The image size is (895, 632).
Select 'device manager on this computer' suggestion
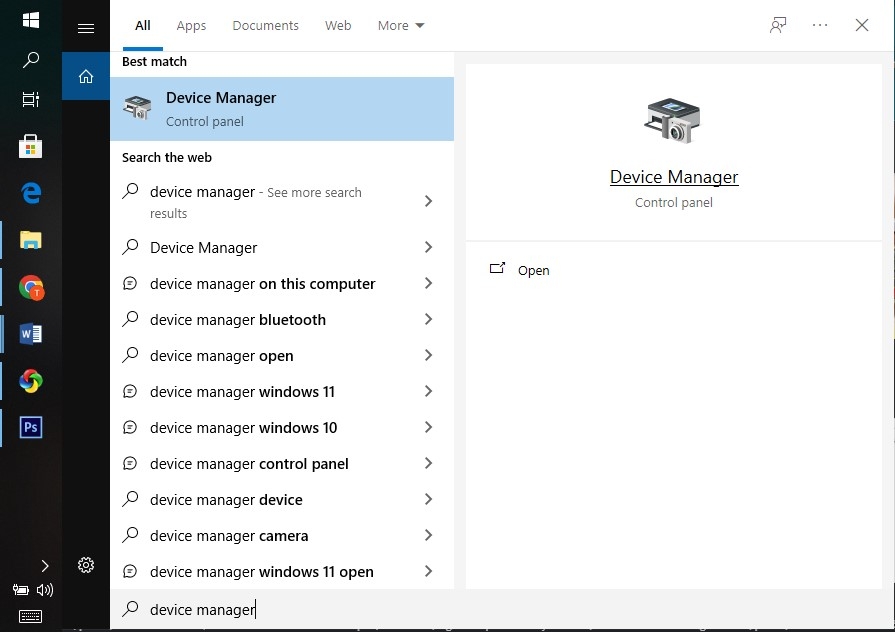tap(282, 284)
